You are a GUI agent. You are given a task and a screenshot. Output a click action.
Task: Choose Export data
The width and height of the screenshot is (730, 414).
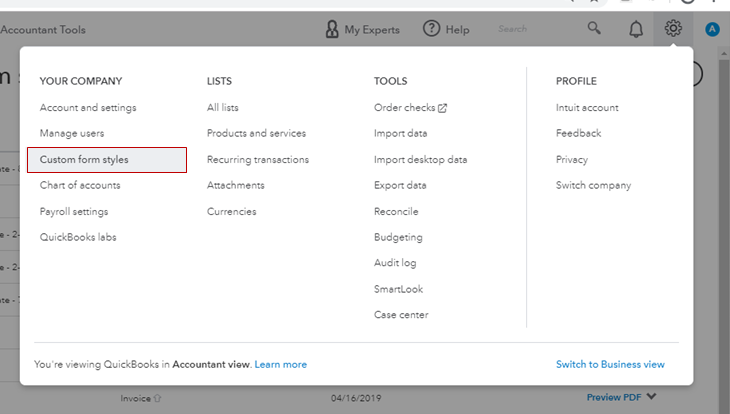400,185
